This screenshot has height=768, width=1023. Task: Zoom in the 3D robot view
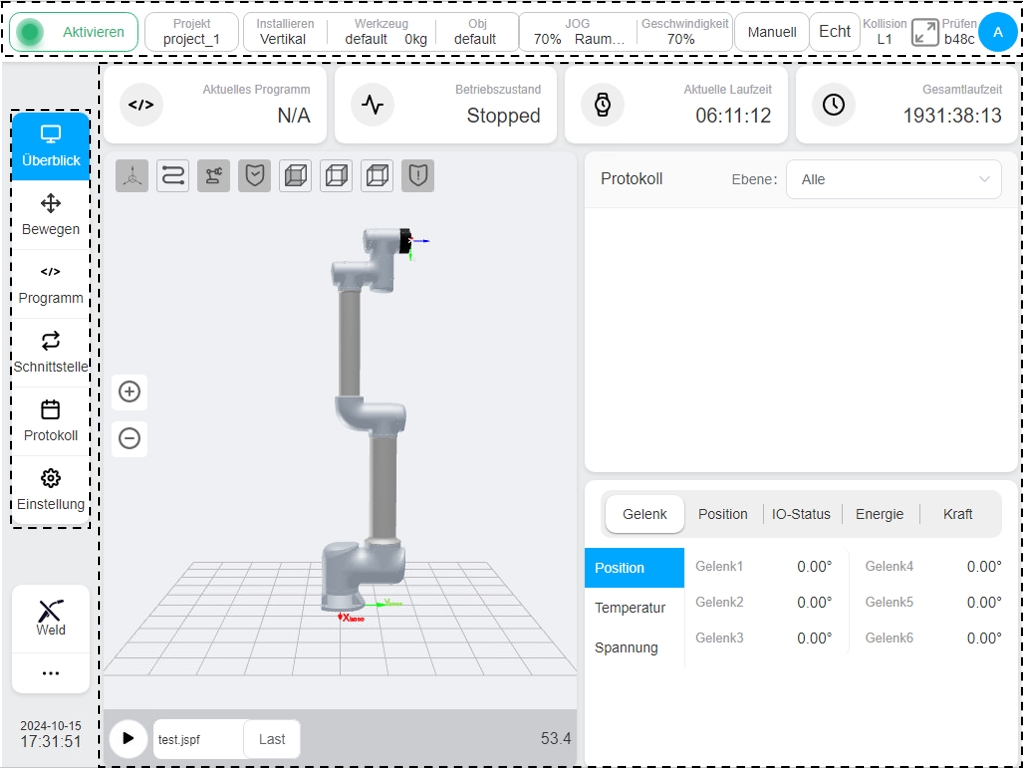129,392
